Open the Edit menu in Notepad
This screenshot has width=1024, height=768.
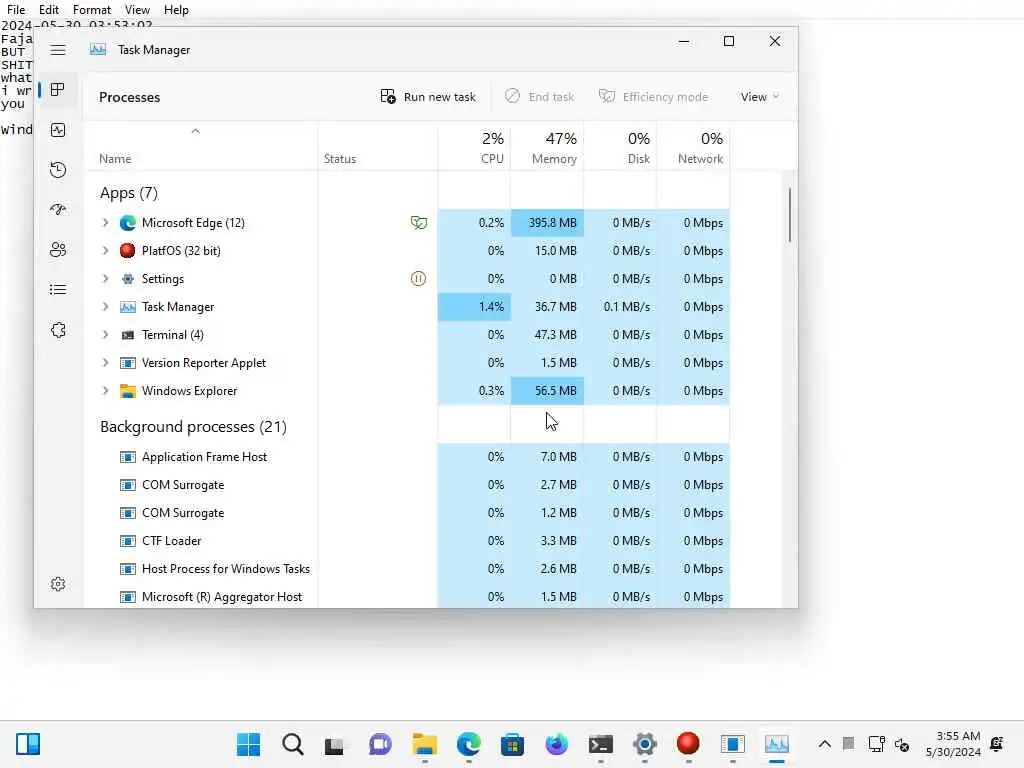tap(48, 10)
